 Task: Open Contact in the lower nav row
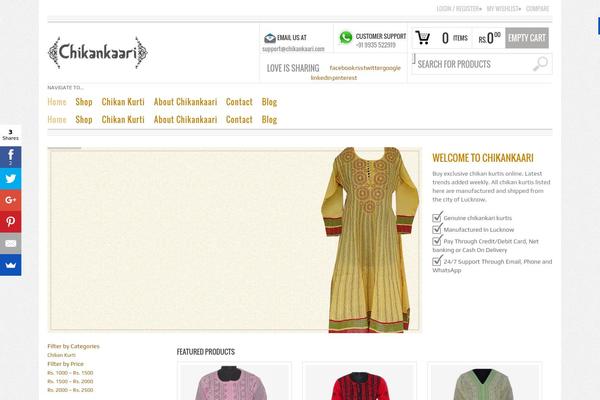coord(239,119)
